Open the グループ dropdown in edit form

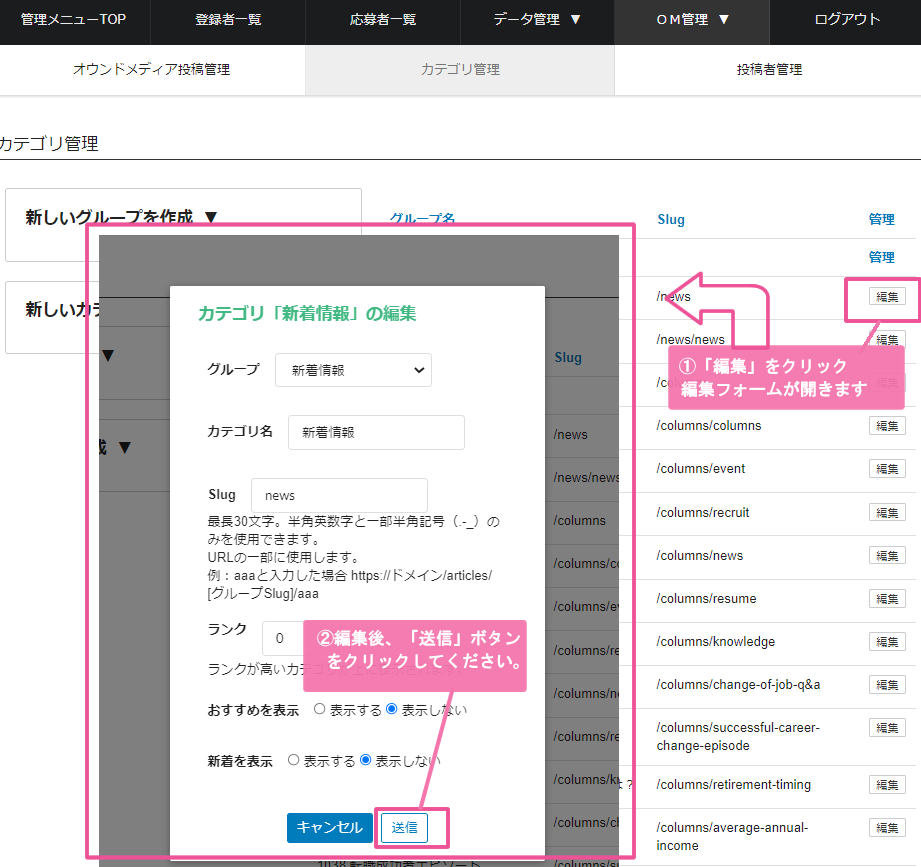point(353,370)
